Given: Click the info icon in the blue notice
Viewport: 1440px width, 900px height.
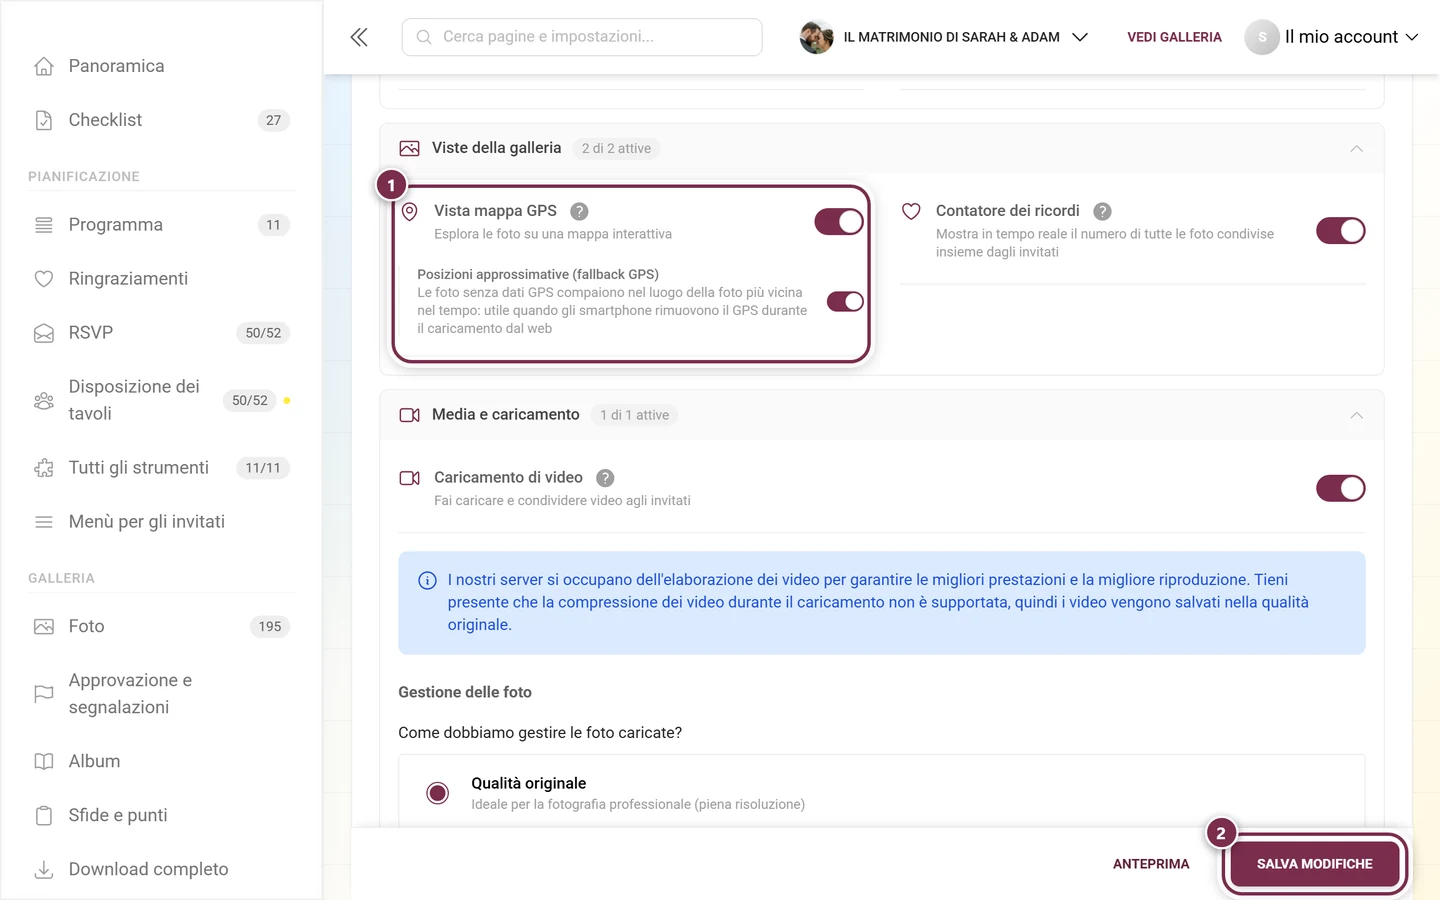Looking at the screenshot, I should (427, 581).
